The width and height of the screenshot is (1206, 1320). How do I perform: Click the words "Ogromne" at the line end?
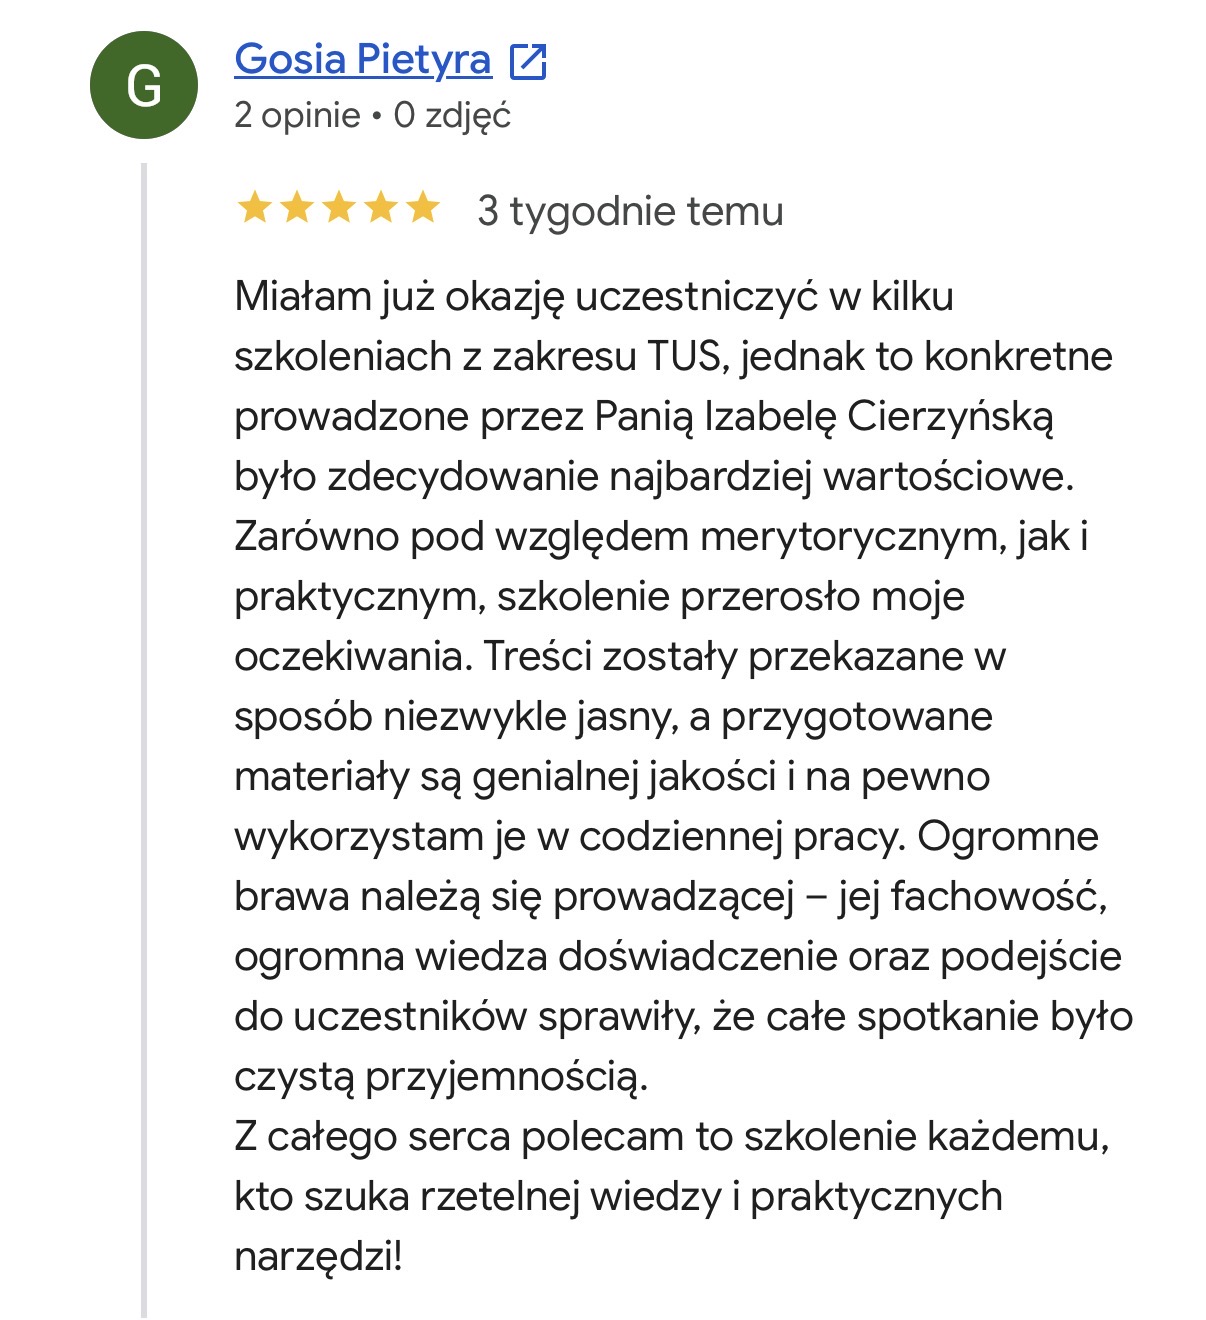[1008, 837]
